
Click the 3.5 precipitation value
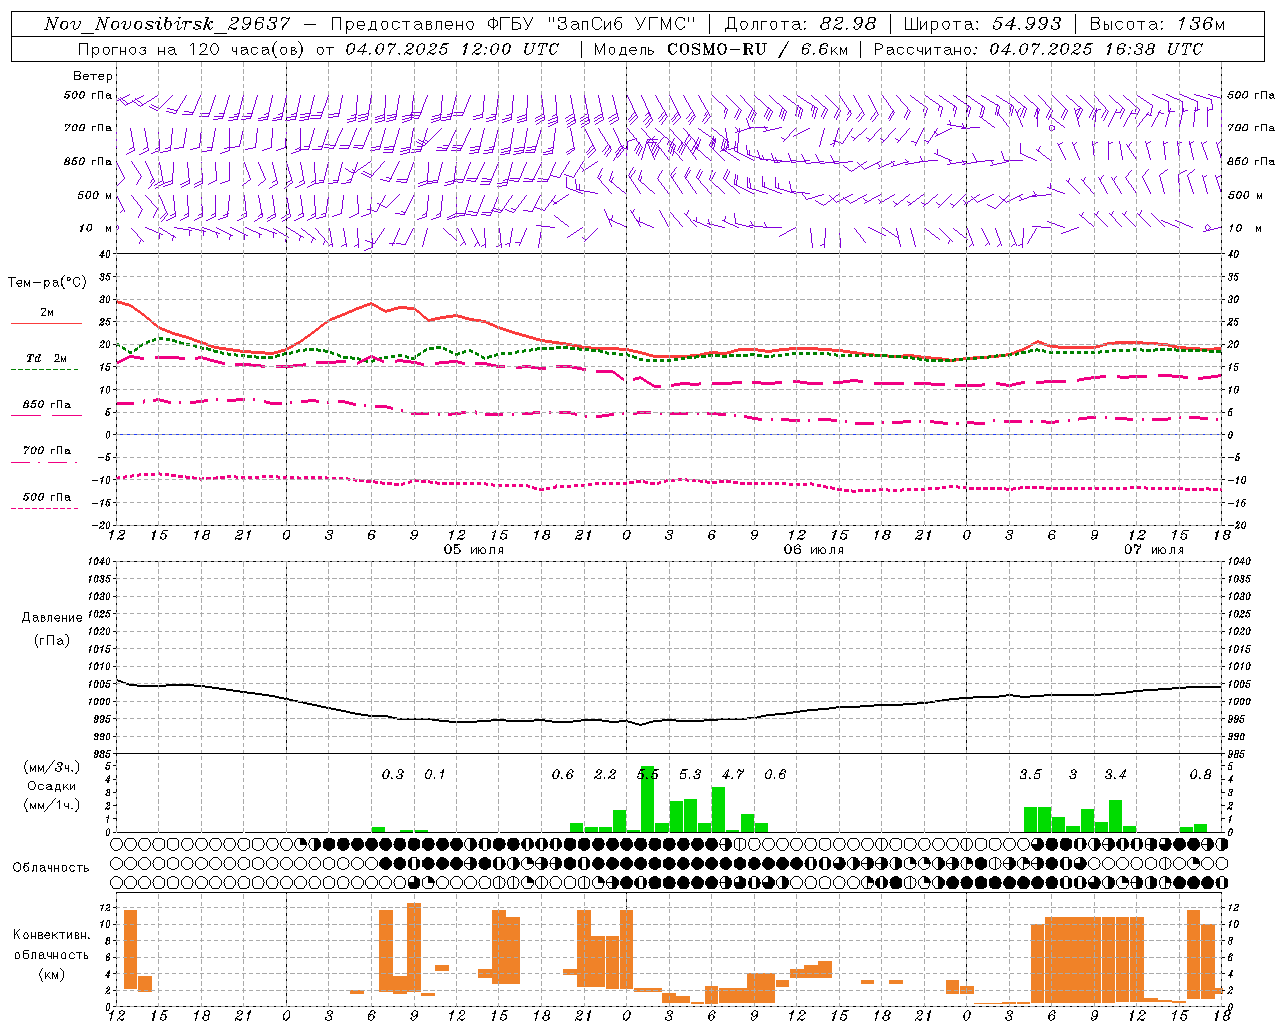coord(1030,774)
